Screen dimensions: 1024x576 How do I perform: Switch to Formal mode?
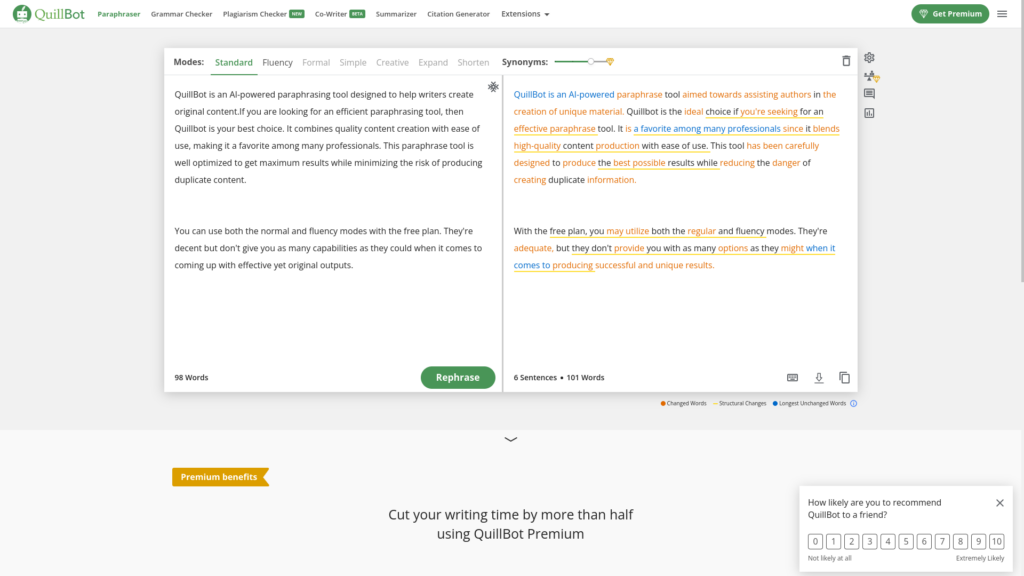[x=316, y=63]
